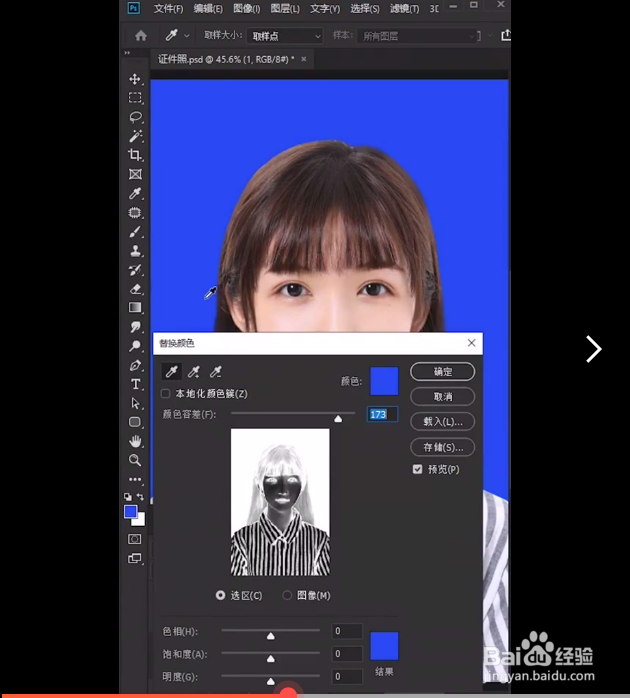Select the Dodge tool
Viewport: 630px width, 698px height.
pyautogui.click(x=135, y=346)
